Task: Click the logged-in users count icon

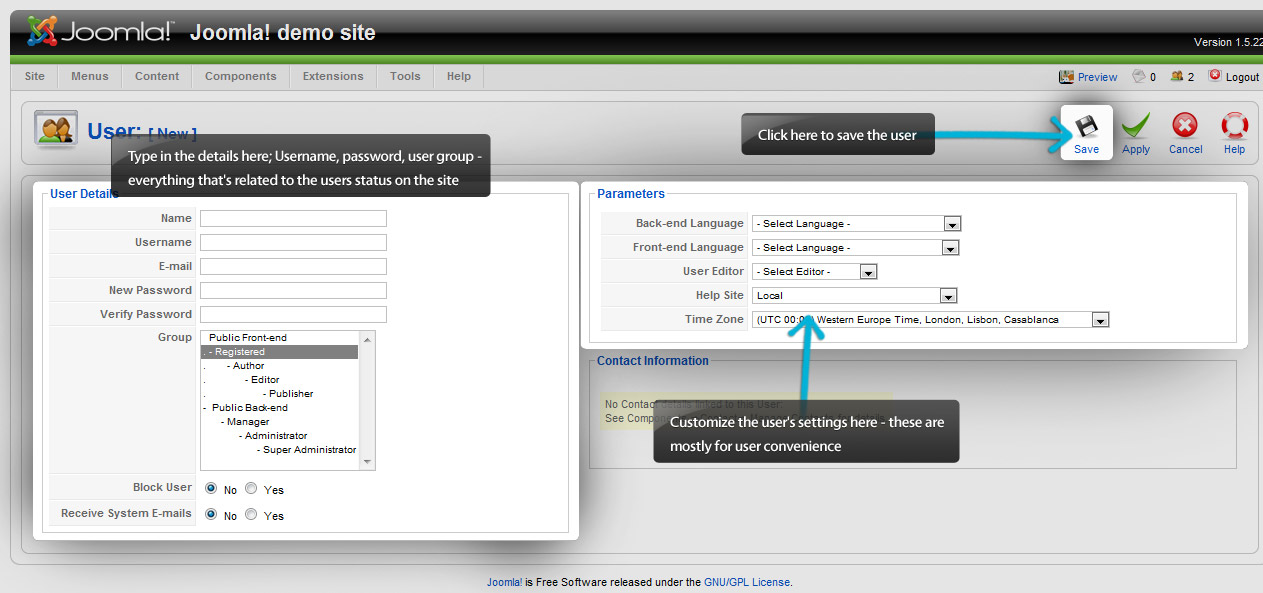Action: point(1177,76)
